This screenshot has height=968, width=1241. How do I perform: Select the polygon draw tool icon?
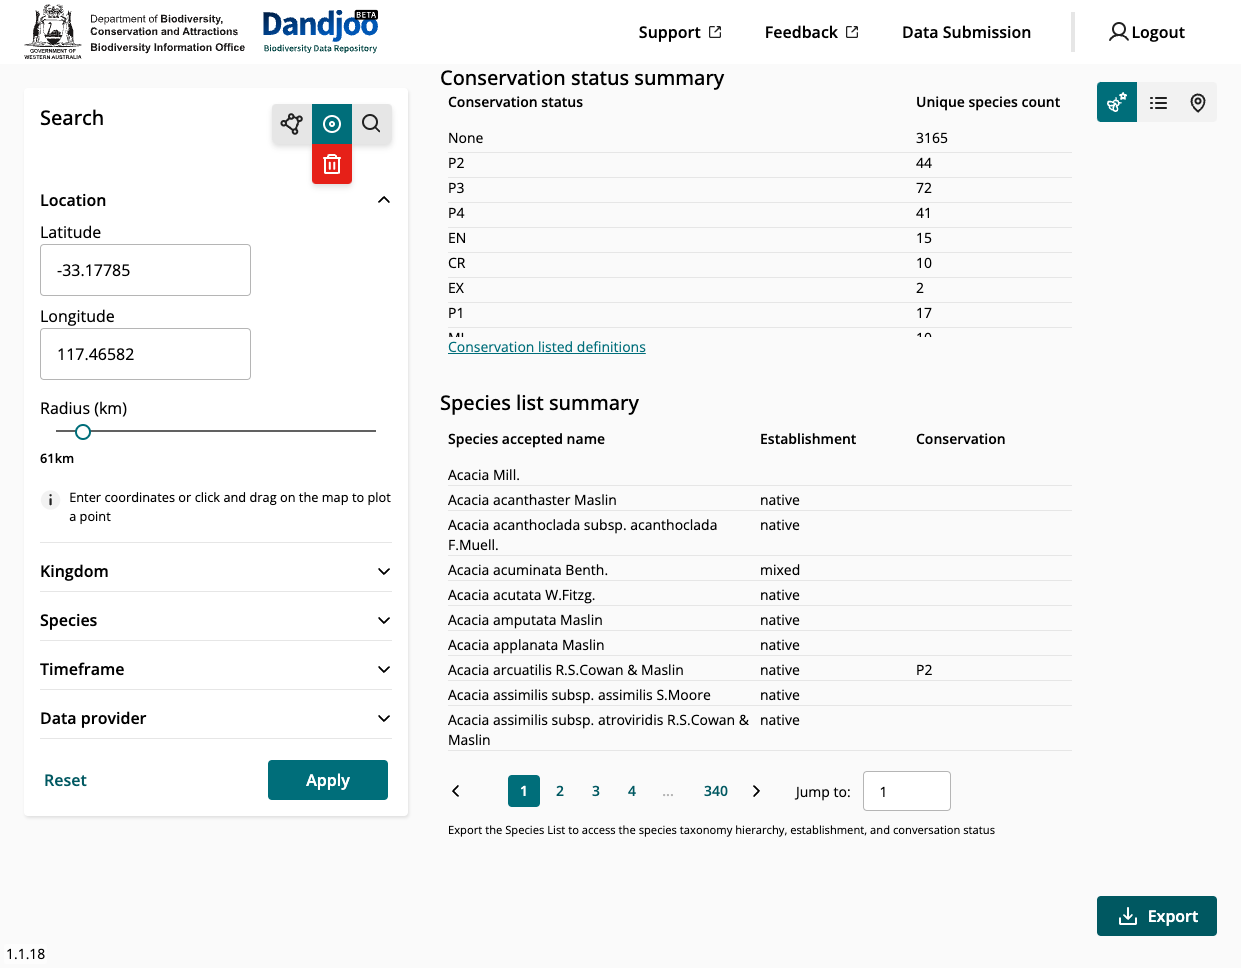pyautogui.click(x=292, y=124)
